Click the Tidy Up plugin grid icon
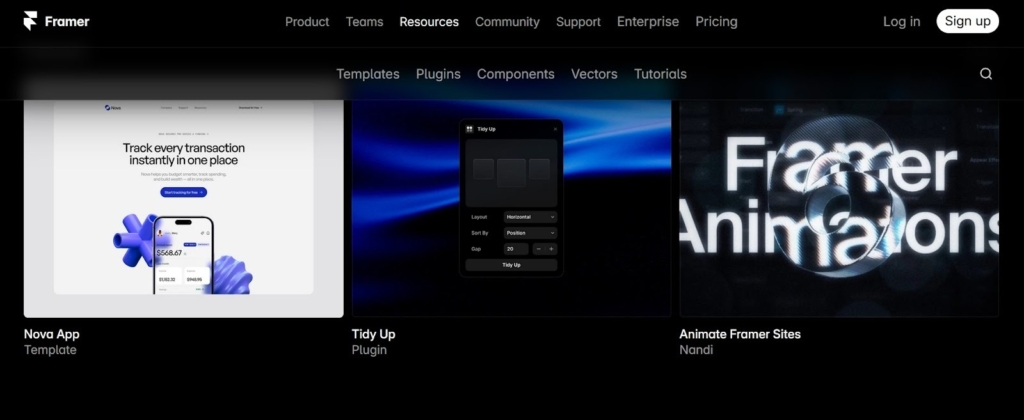This screenshot has width=1024, height=420. 470,129
